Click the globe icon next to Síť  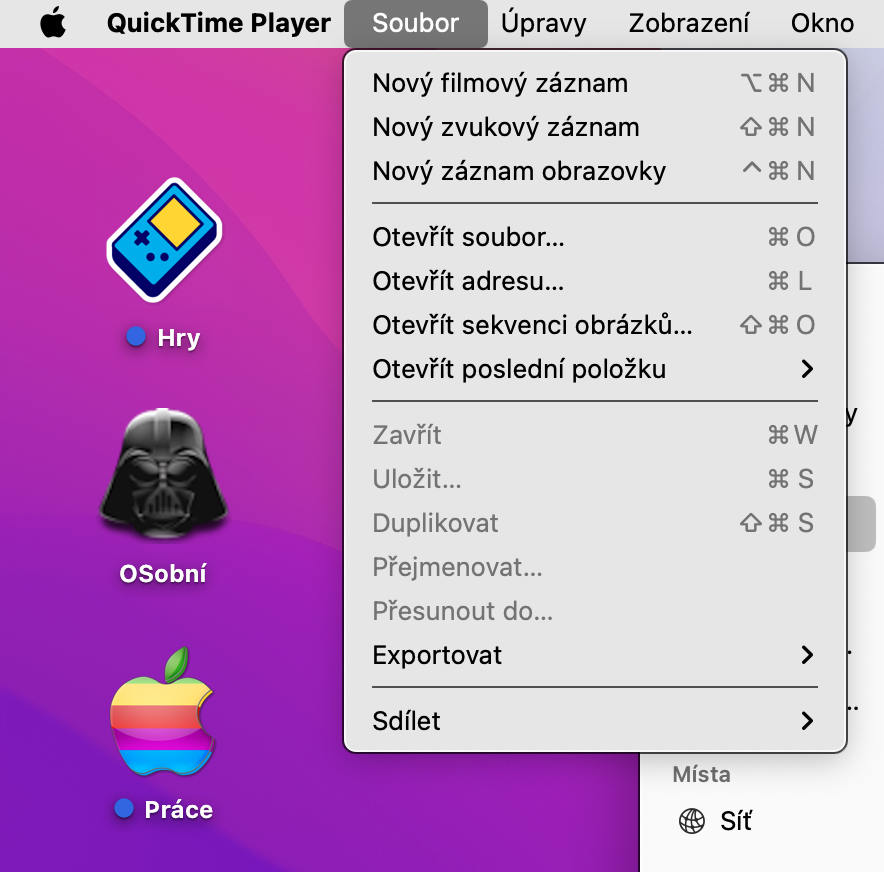coord(692,820)
